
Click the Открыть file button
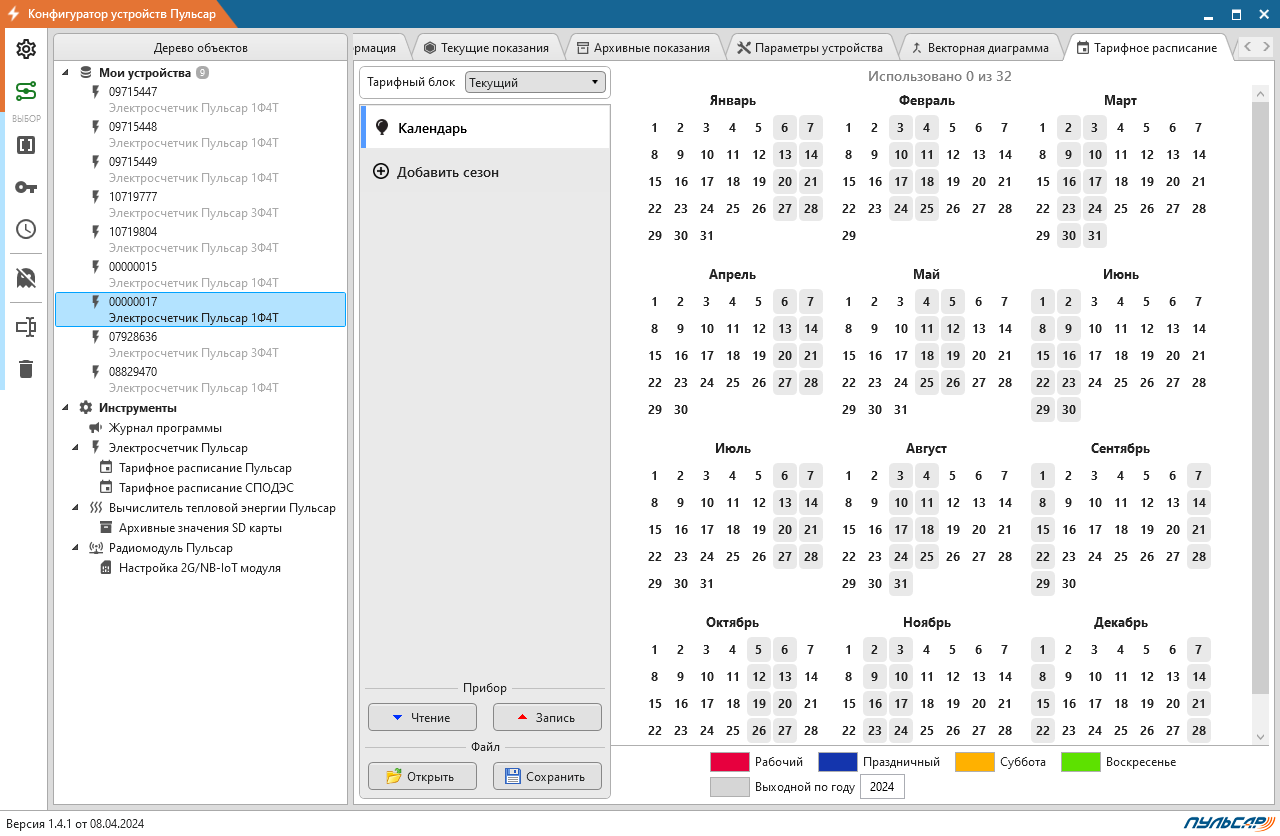422,776
